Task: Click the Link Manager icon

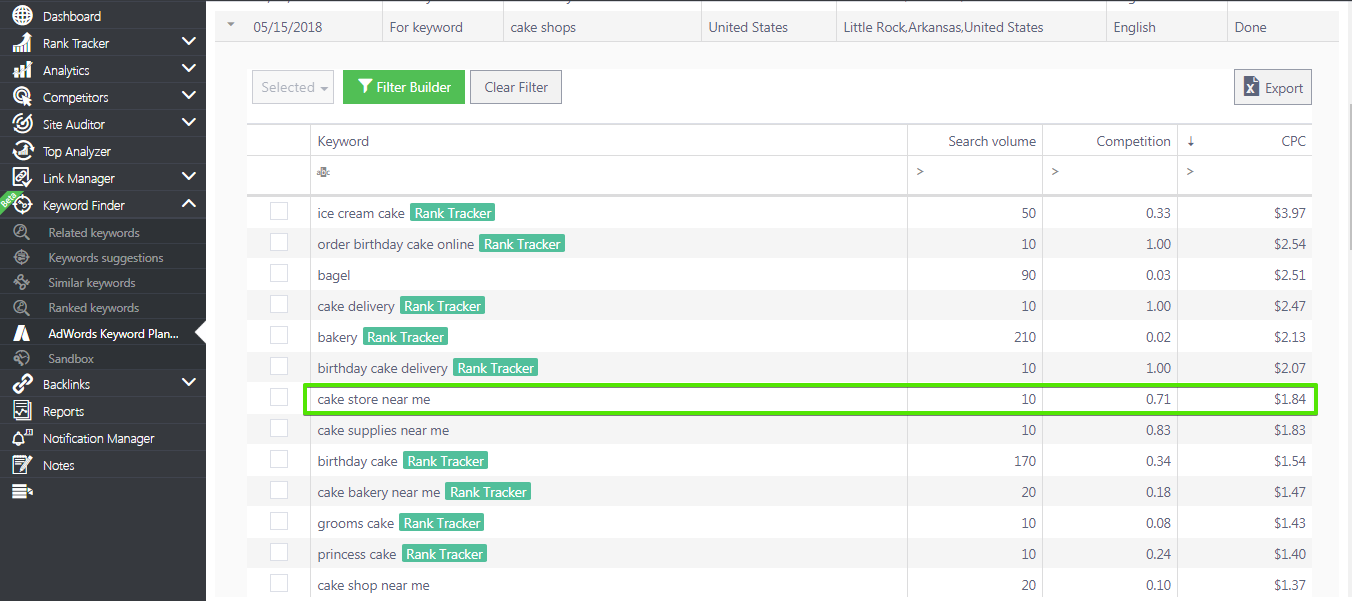Action: (x=22, y=178)
